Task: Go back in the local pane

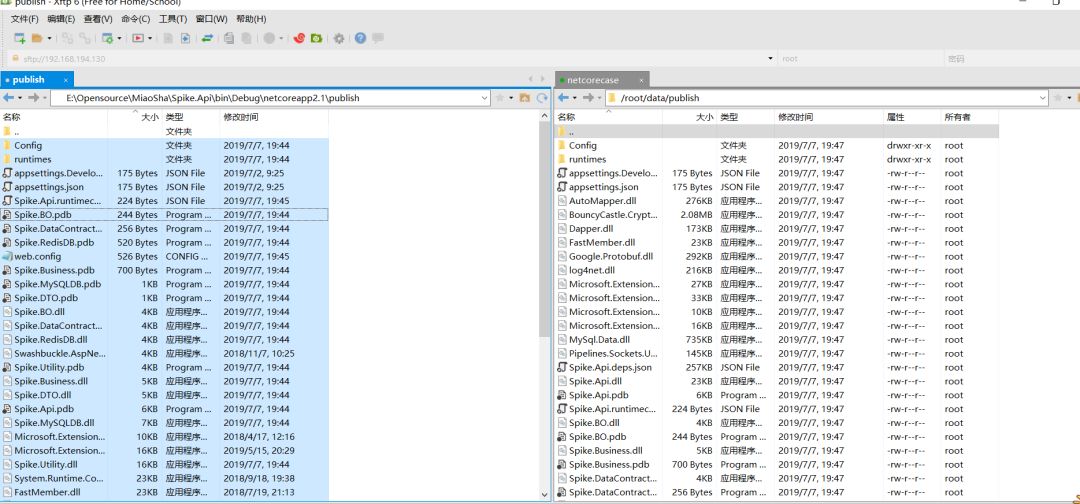Action: [9, 98]
